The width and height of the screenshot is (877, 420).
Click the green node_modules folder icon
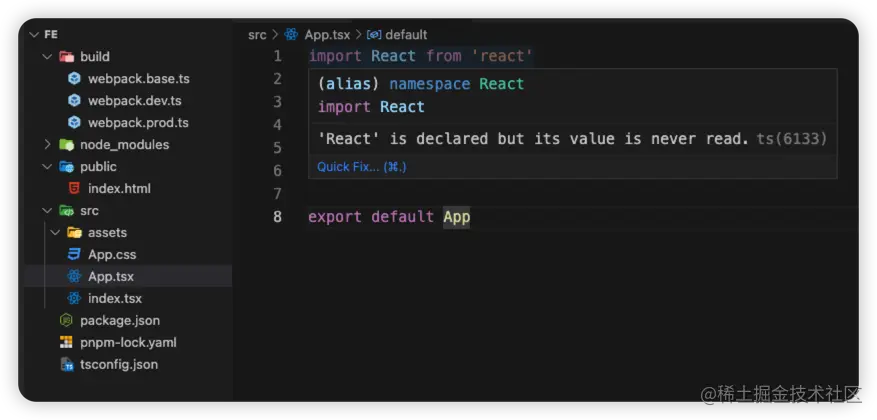(67, 145)
